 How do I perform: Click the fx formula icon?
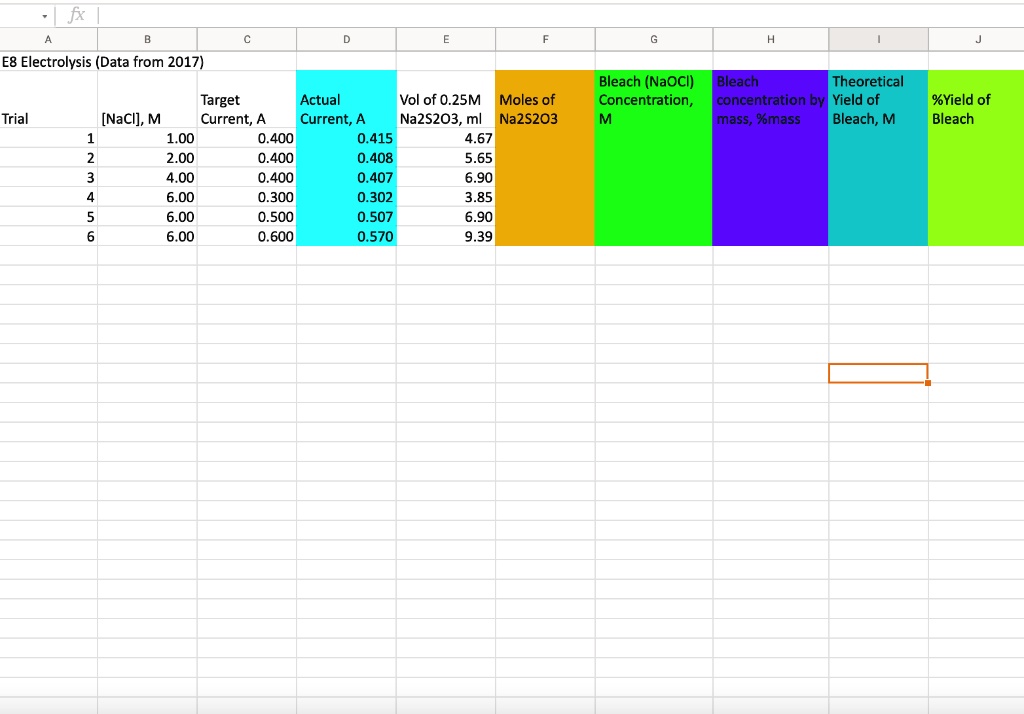point(77,14)
